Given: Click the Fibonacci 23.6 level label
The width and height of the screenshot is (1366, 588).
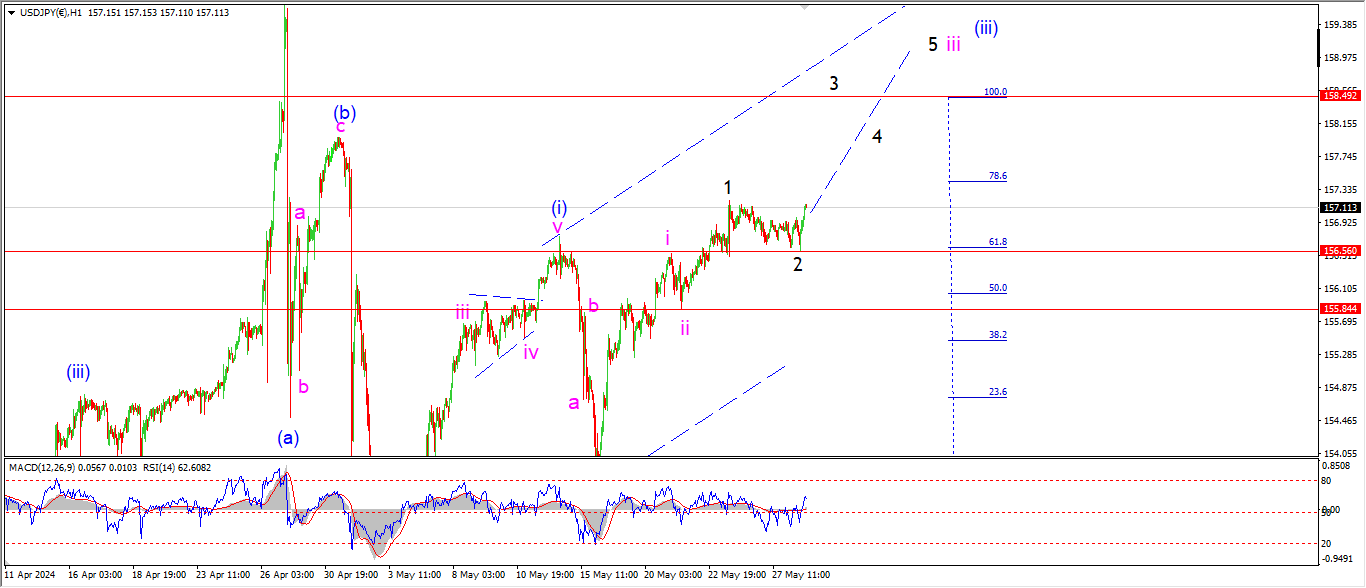Looking at the screenshot, I should (x=997, y=392).
